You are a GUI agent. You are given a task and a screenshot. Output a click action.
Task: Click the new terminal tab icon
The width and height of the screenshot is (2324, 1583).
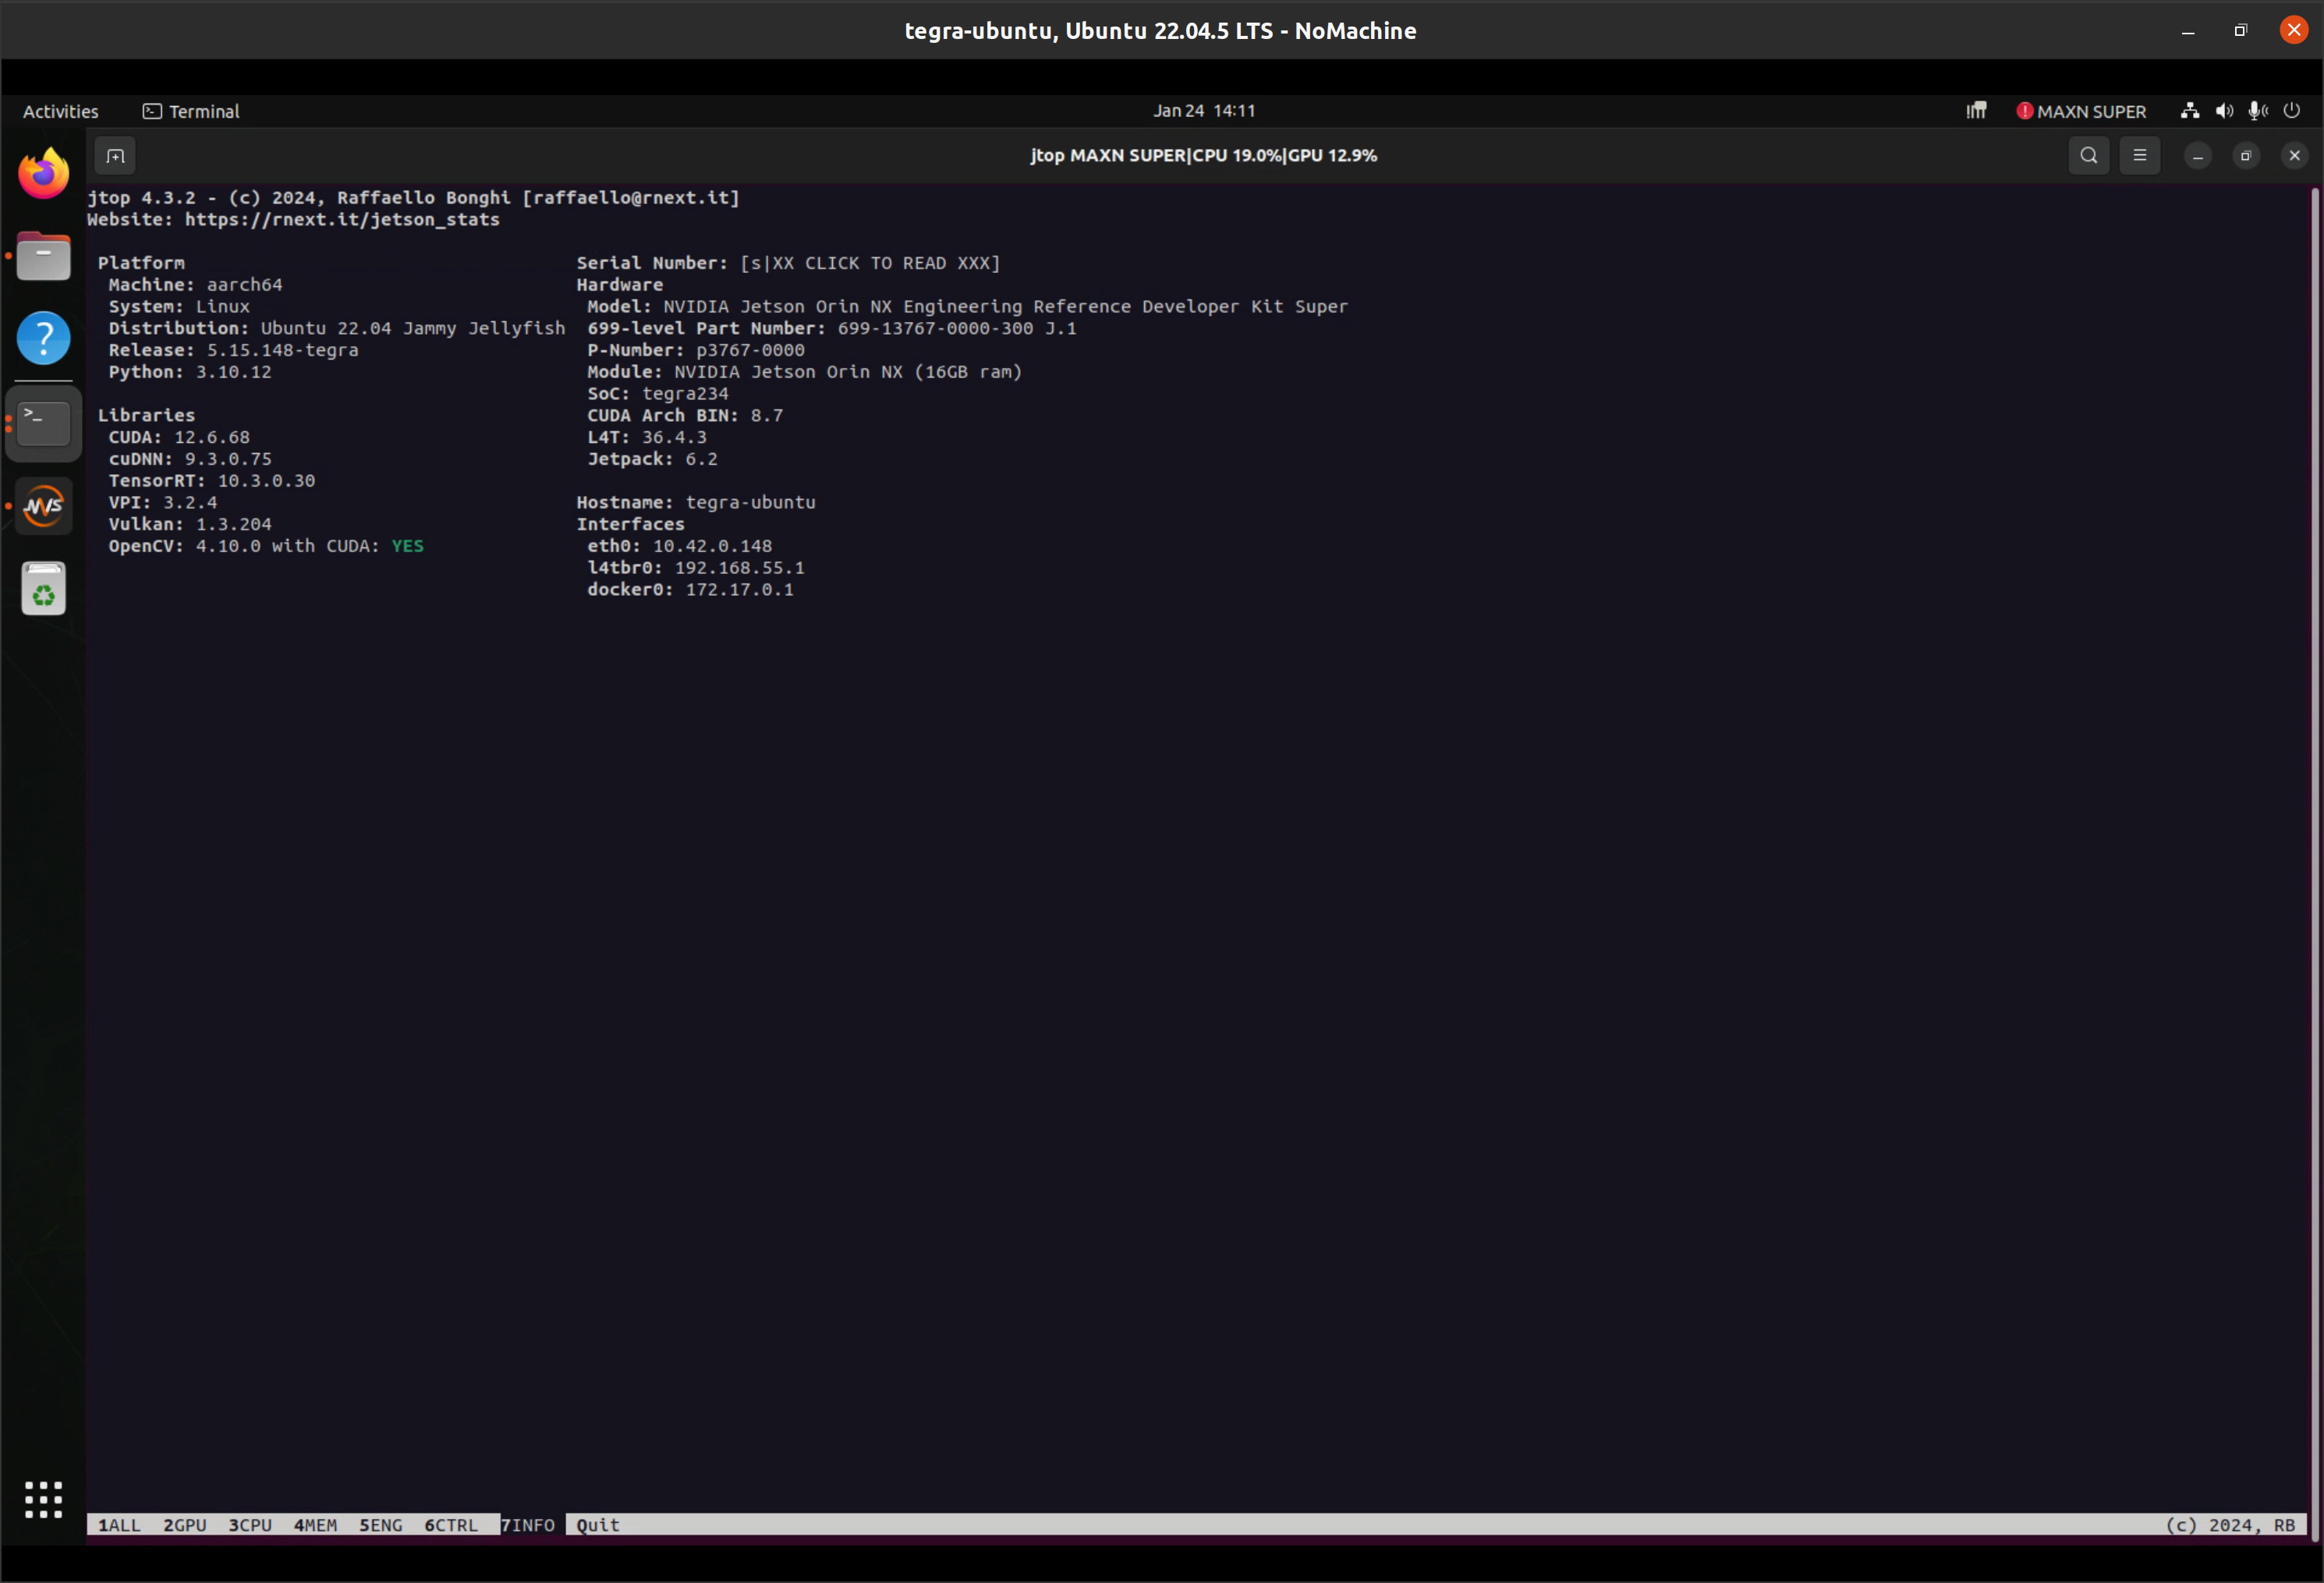pyautogui.click(x=115, y=156)
